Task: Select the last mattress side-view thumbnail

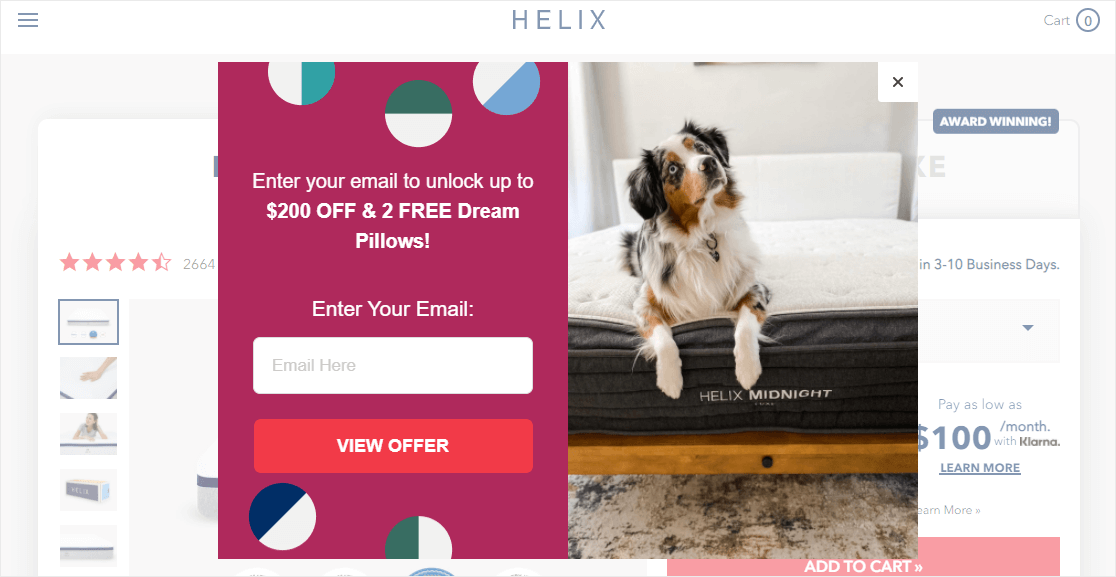Action: pyautogui.click(x=88, y=546)
